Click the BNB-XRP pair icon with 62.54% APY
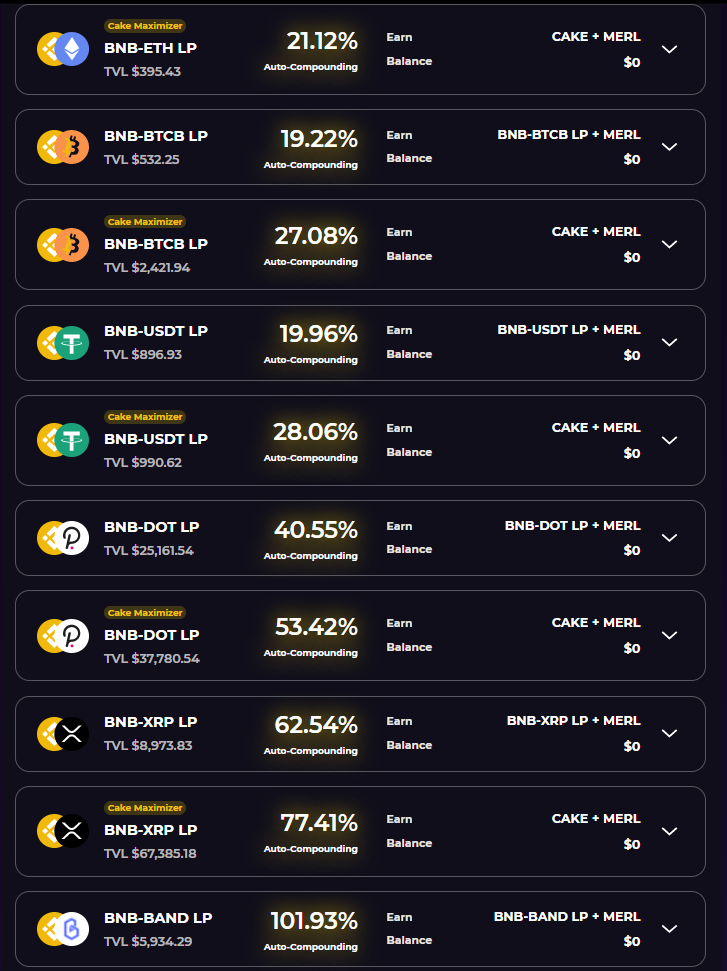 coord(63,734)
